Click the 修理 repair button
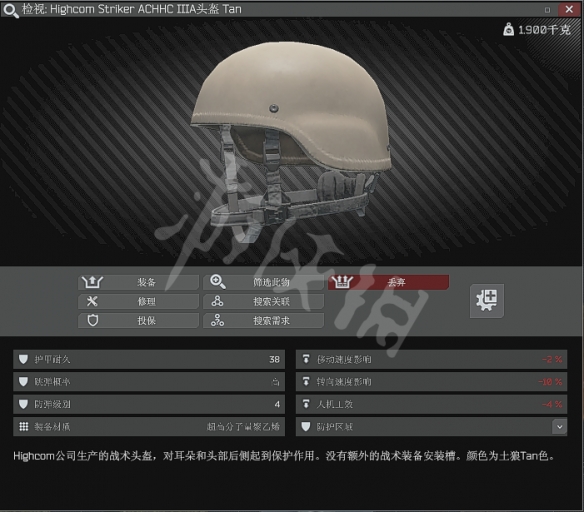 (138, 302)
